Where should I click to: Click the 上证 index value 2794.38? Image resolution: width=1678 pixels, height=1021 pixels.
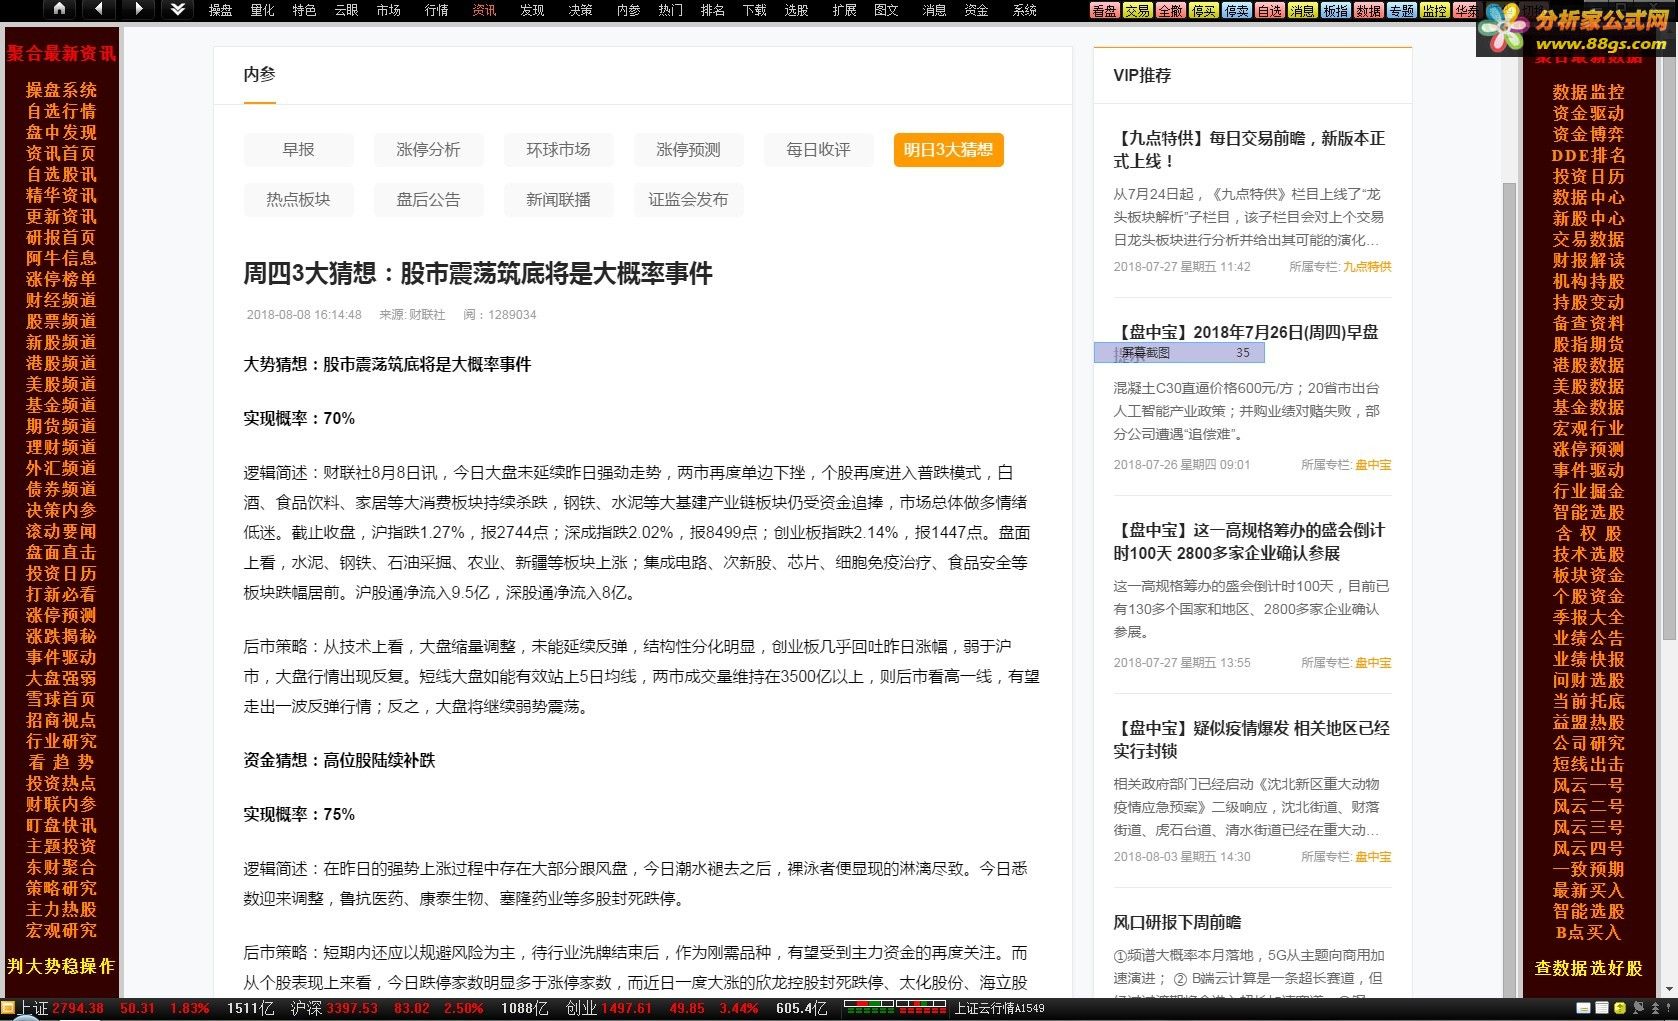(78, 1009)
